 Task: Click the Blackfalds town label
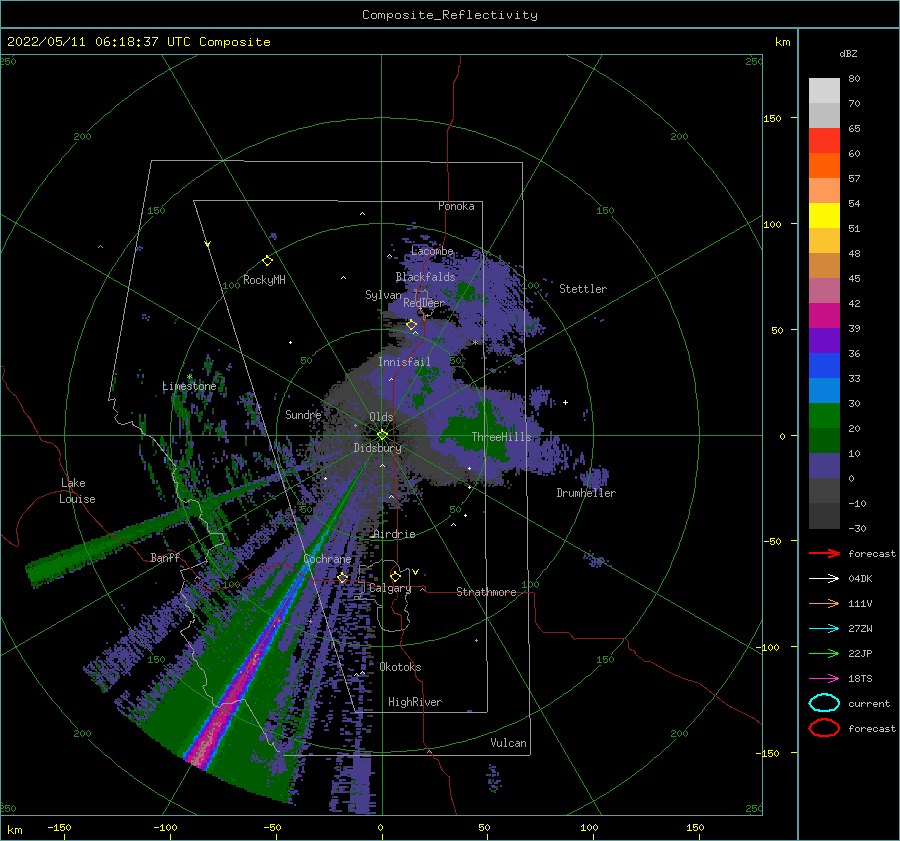[425, 277]
